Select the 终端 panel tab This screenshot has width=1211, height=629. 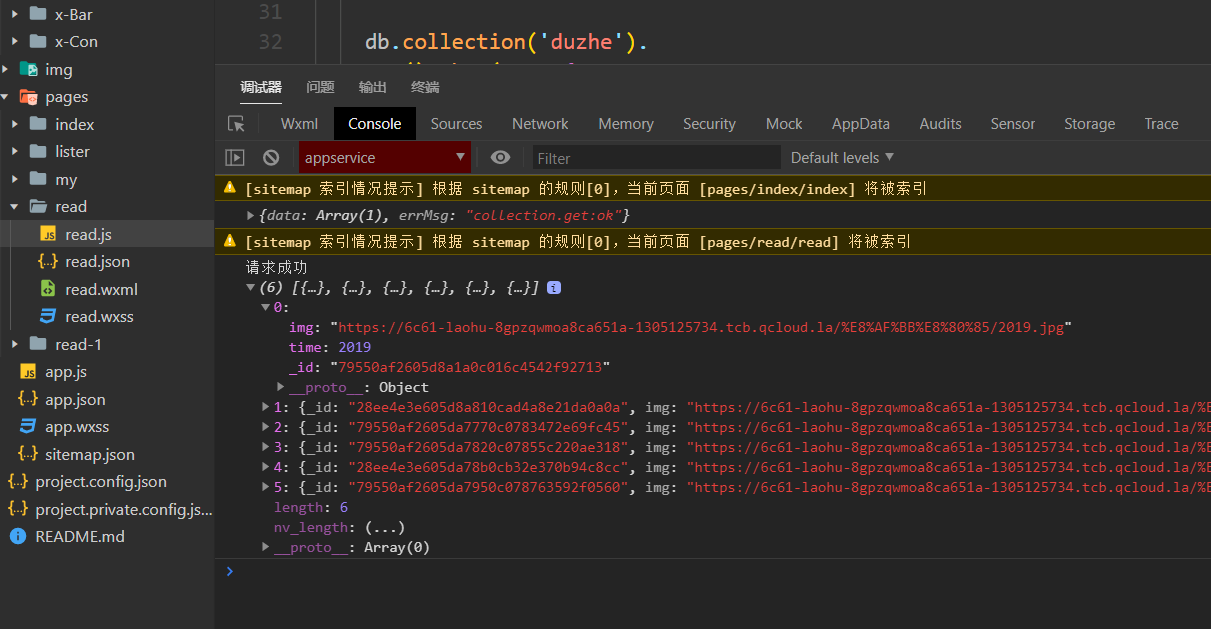425,87
